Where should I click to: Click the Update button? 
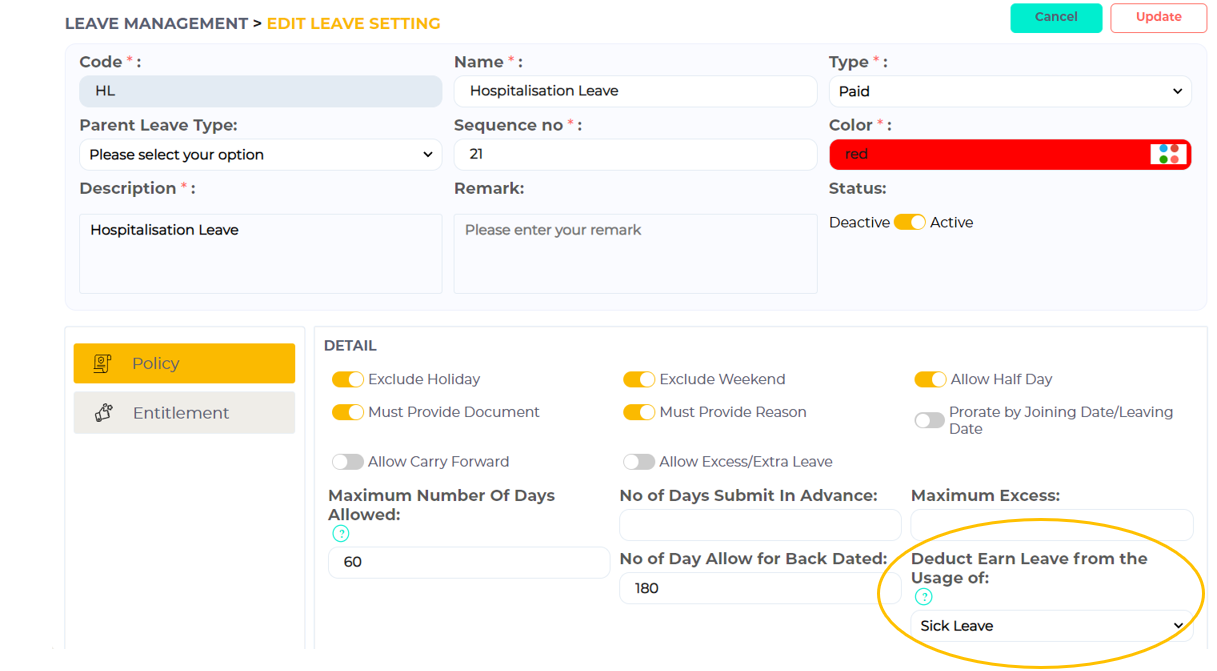click(1158, 17)
